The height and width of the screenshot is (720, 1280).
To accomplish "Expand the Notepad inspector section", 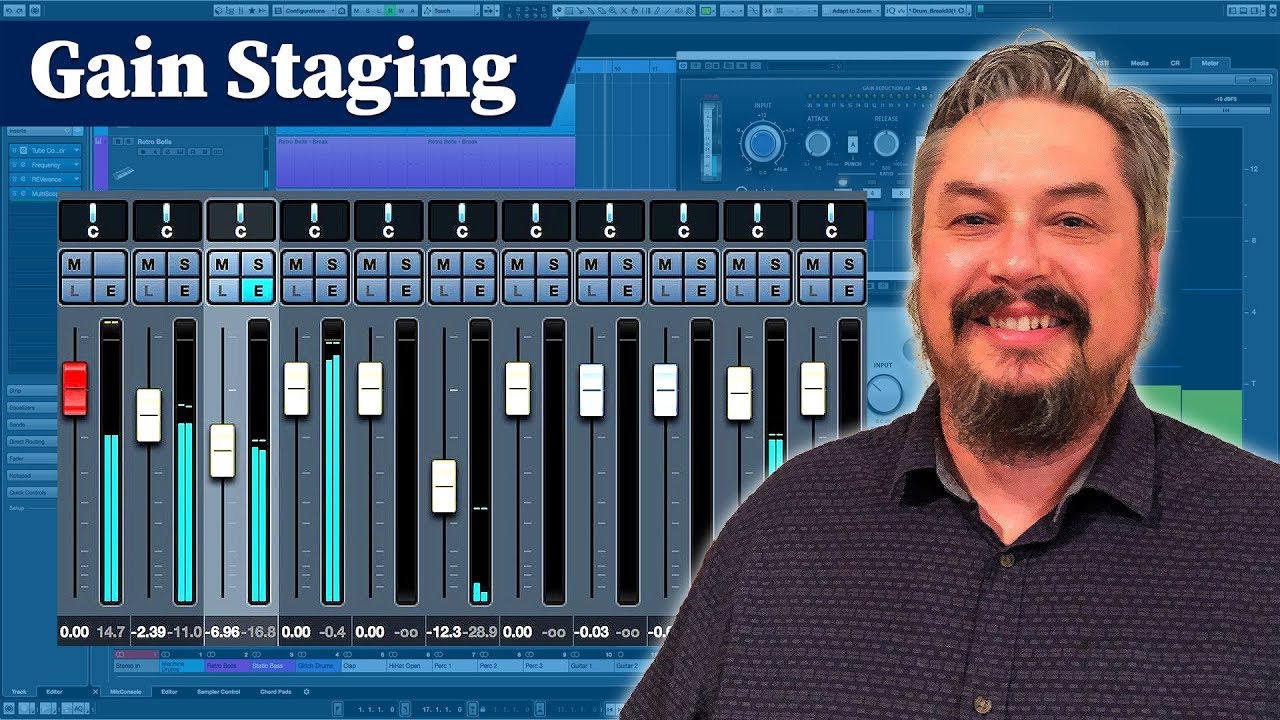I will 32,475.
